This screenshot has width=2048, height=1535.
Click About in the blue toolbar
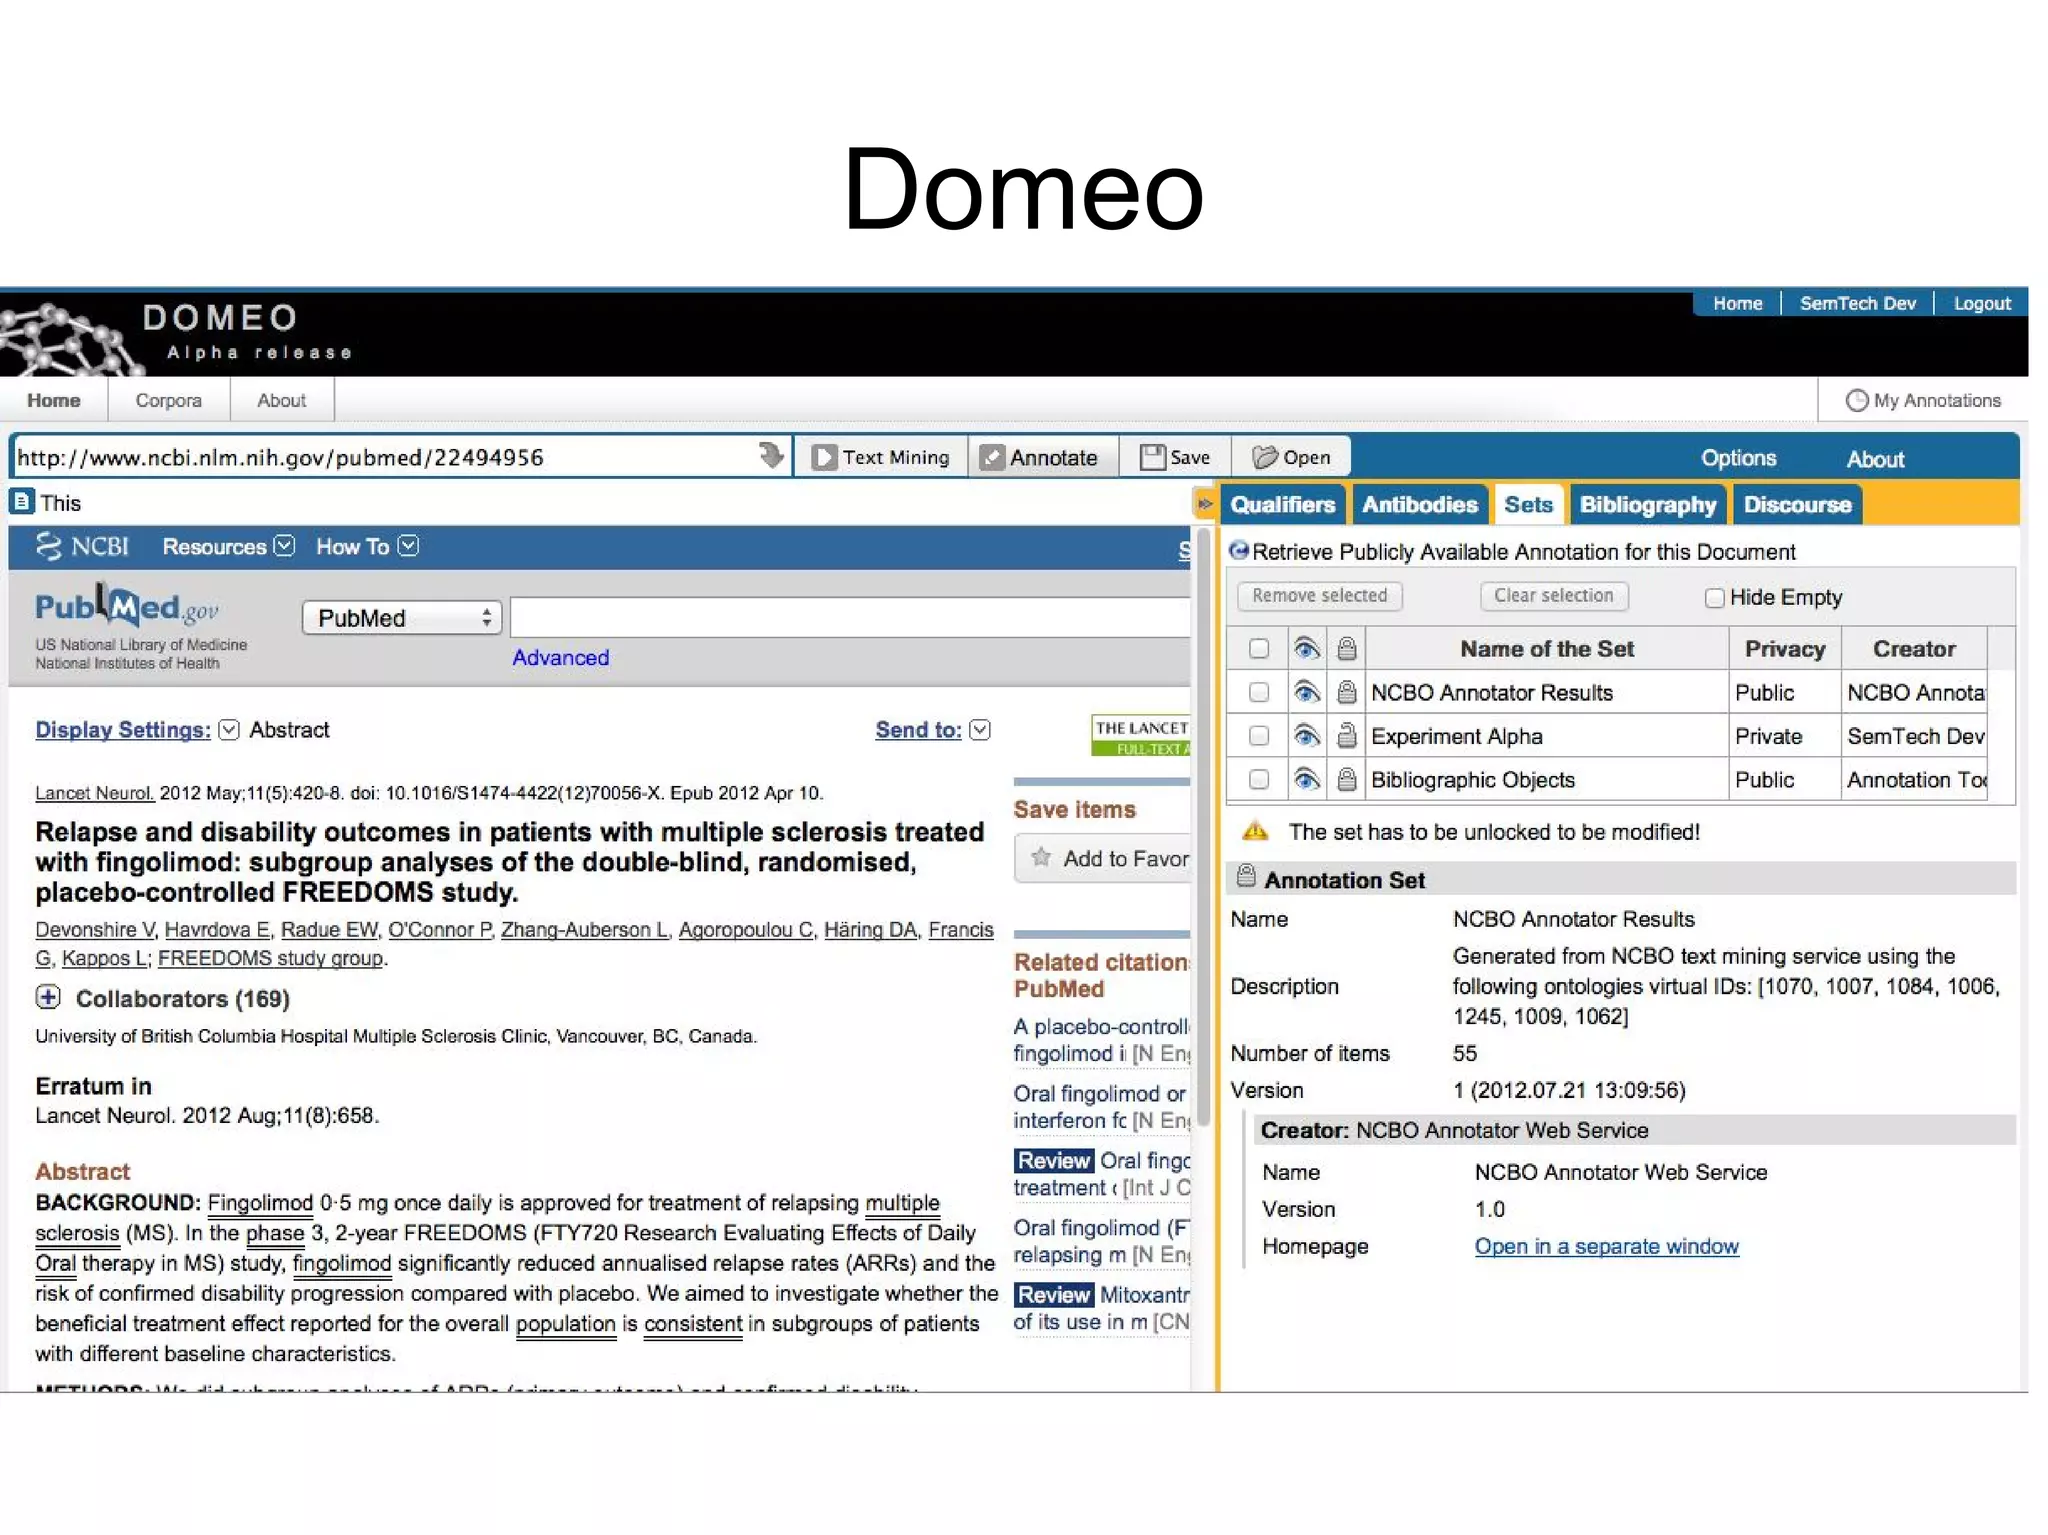(1875, 459)
